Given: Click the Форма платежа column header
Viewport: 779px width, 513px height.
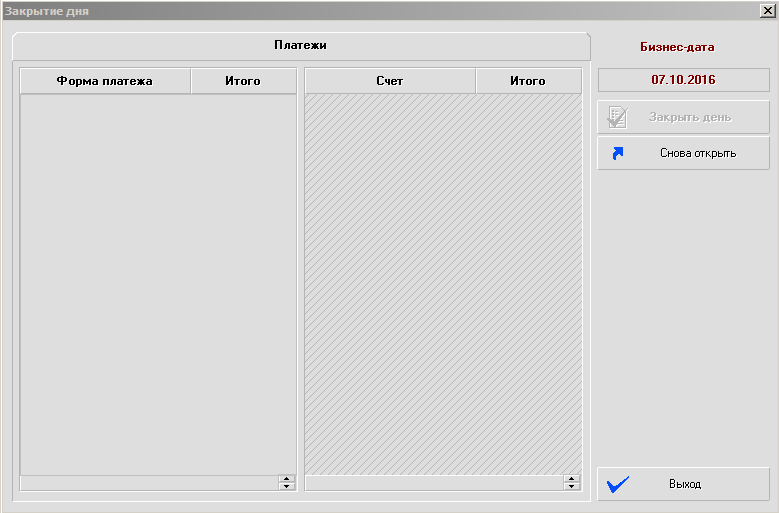Looking at the screenshot, I should (x=105, y=81).
